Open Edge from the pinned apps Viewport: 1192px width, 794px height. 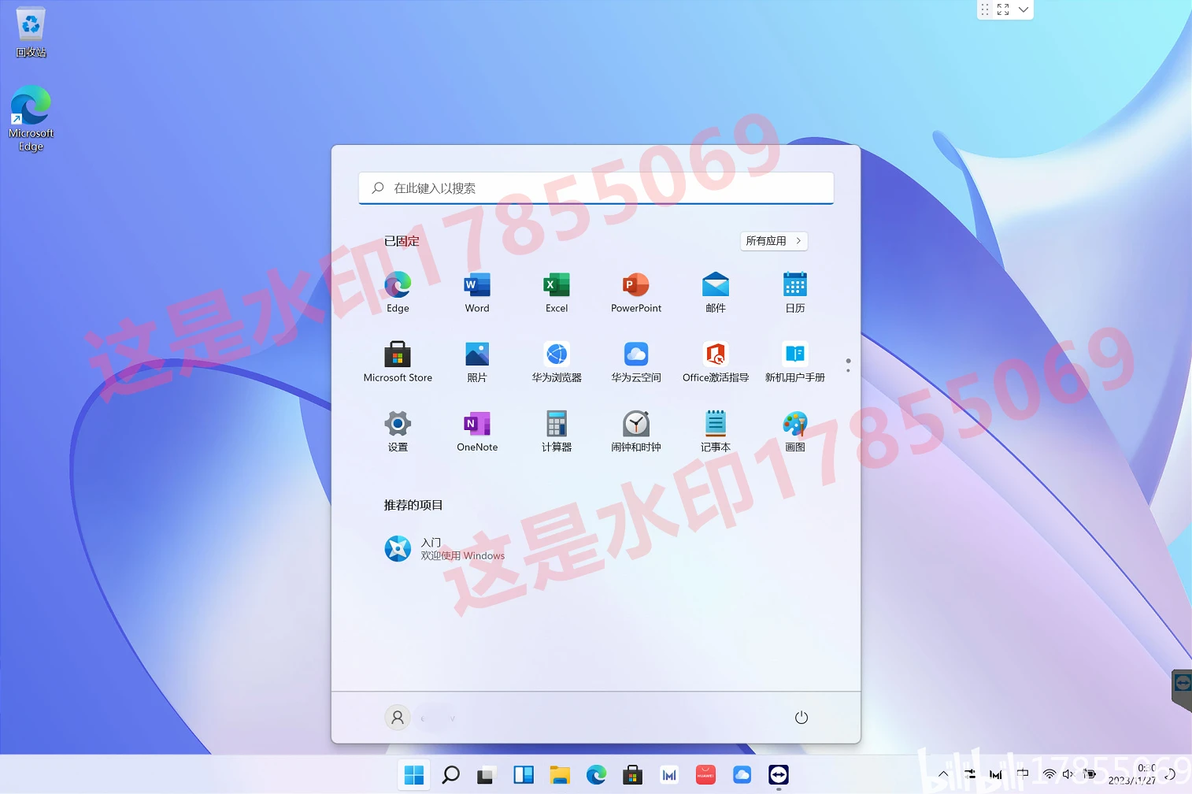pos(398,292)
